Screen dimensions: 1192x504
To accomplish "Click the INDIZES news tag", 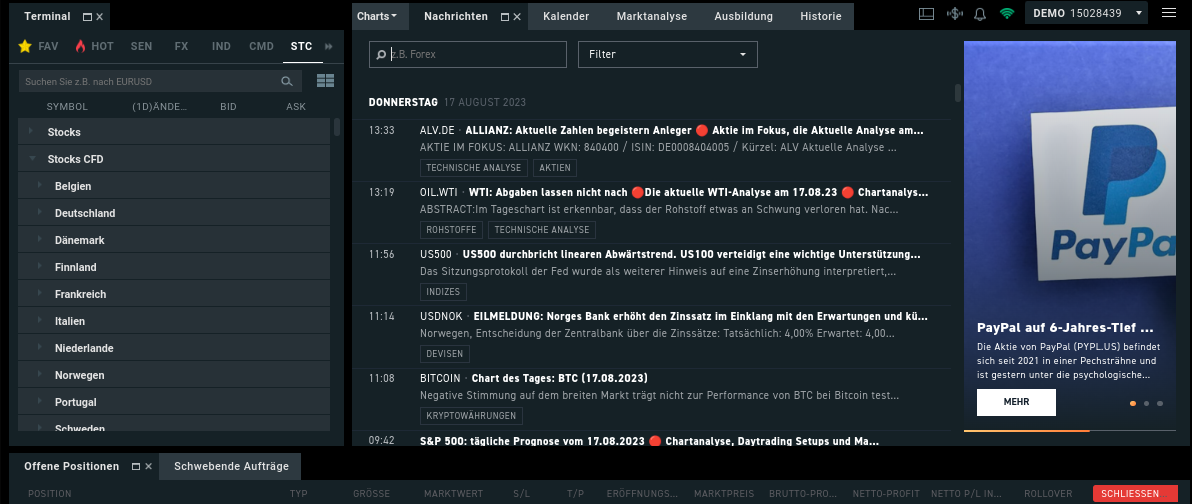I will (x=444, y=292).
